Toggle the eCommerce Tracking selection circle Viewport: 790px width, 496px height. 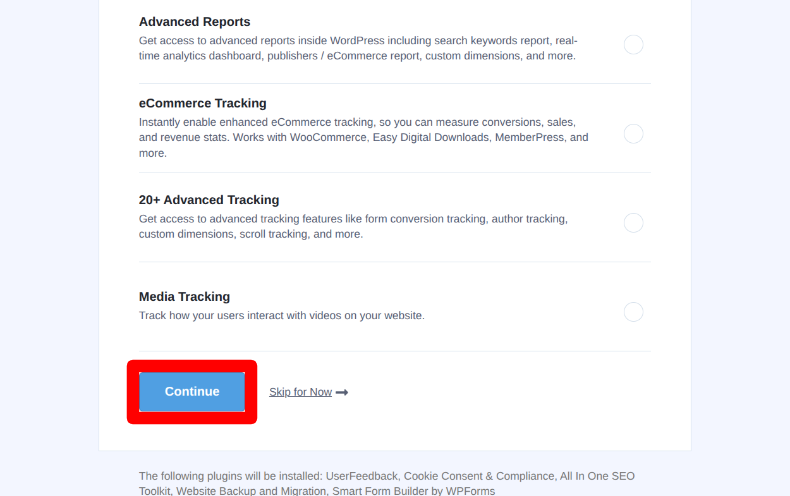[633, 134]
